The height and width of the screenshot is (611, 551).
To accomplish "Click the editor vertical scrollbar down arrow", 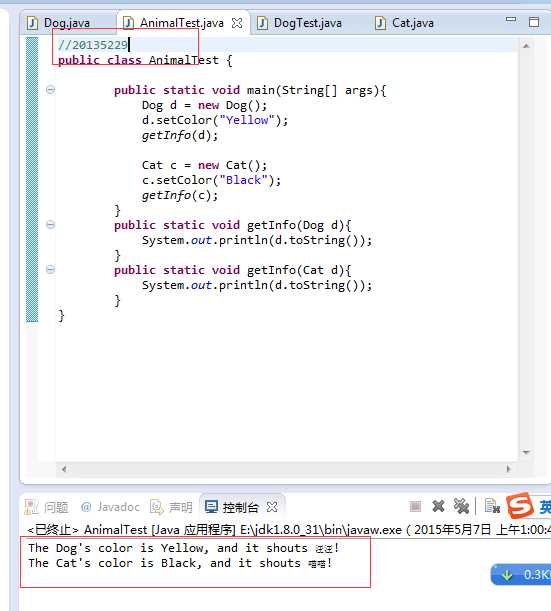I will (x=526, y=452).
